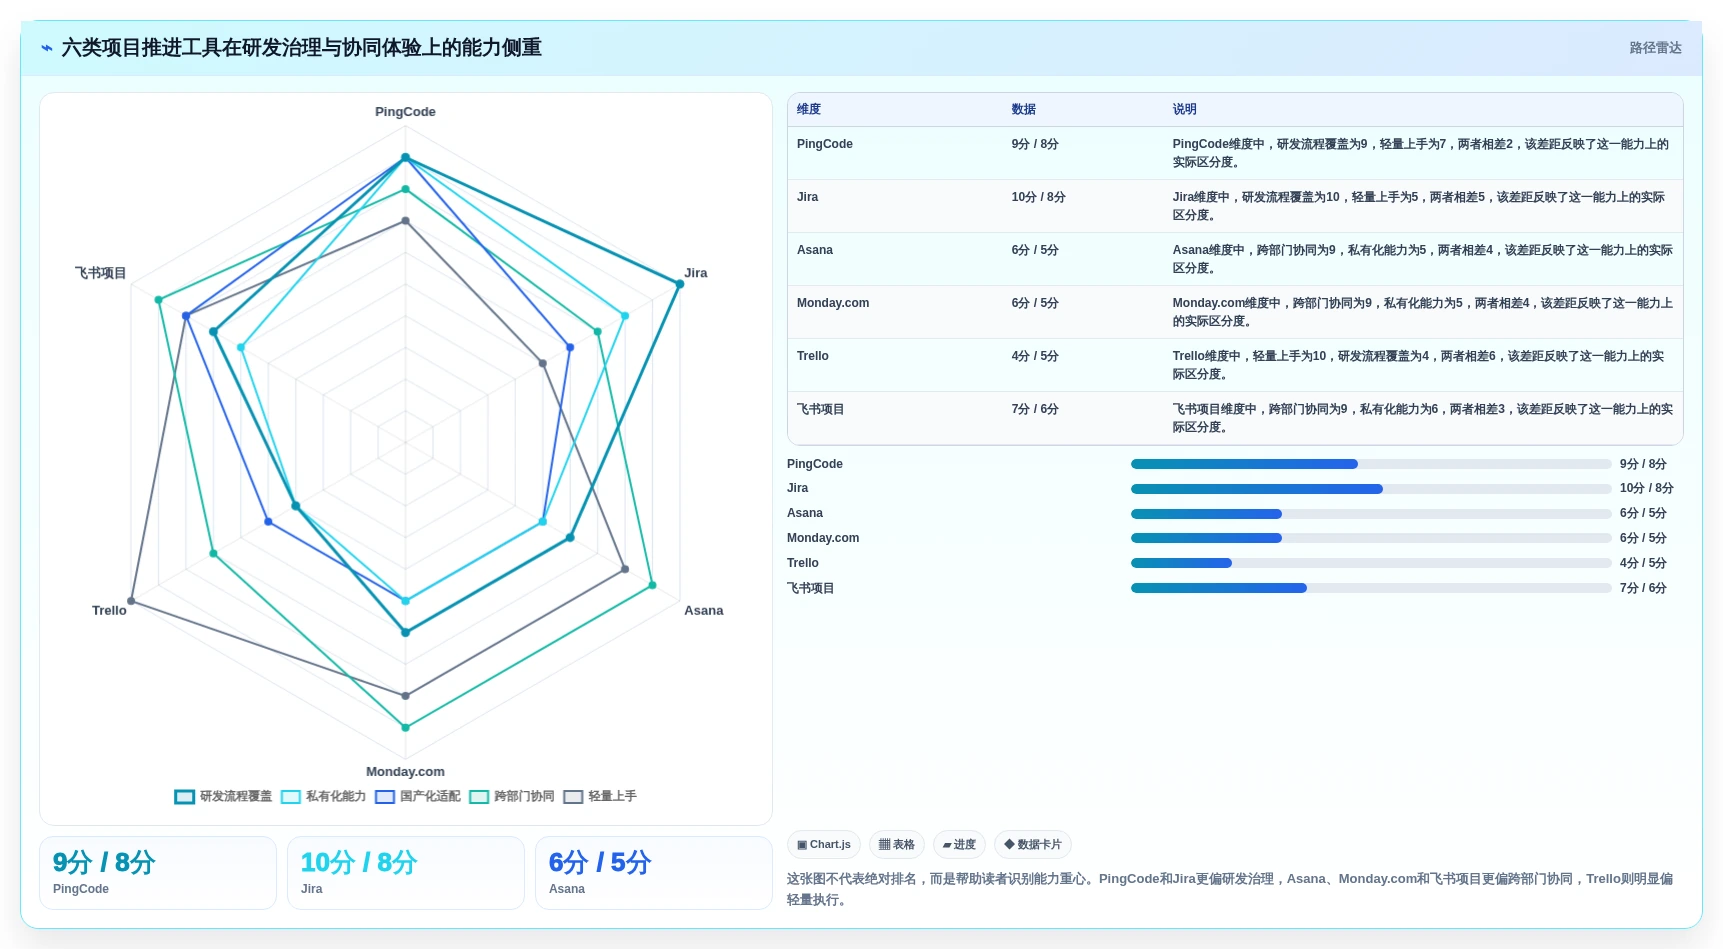The width and height of the screenshot is (1723, 949).
Task: Click the PingCode description cell text
Action: coord(1421,153)
